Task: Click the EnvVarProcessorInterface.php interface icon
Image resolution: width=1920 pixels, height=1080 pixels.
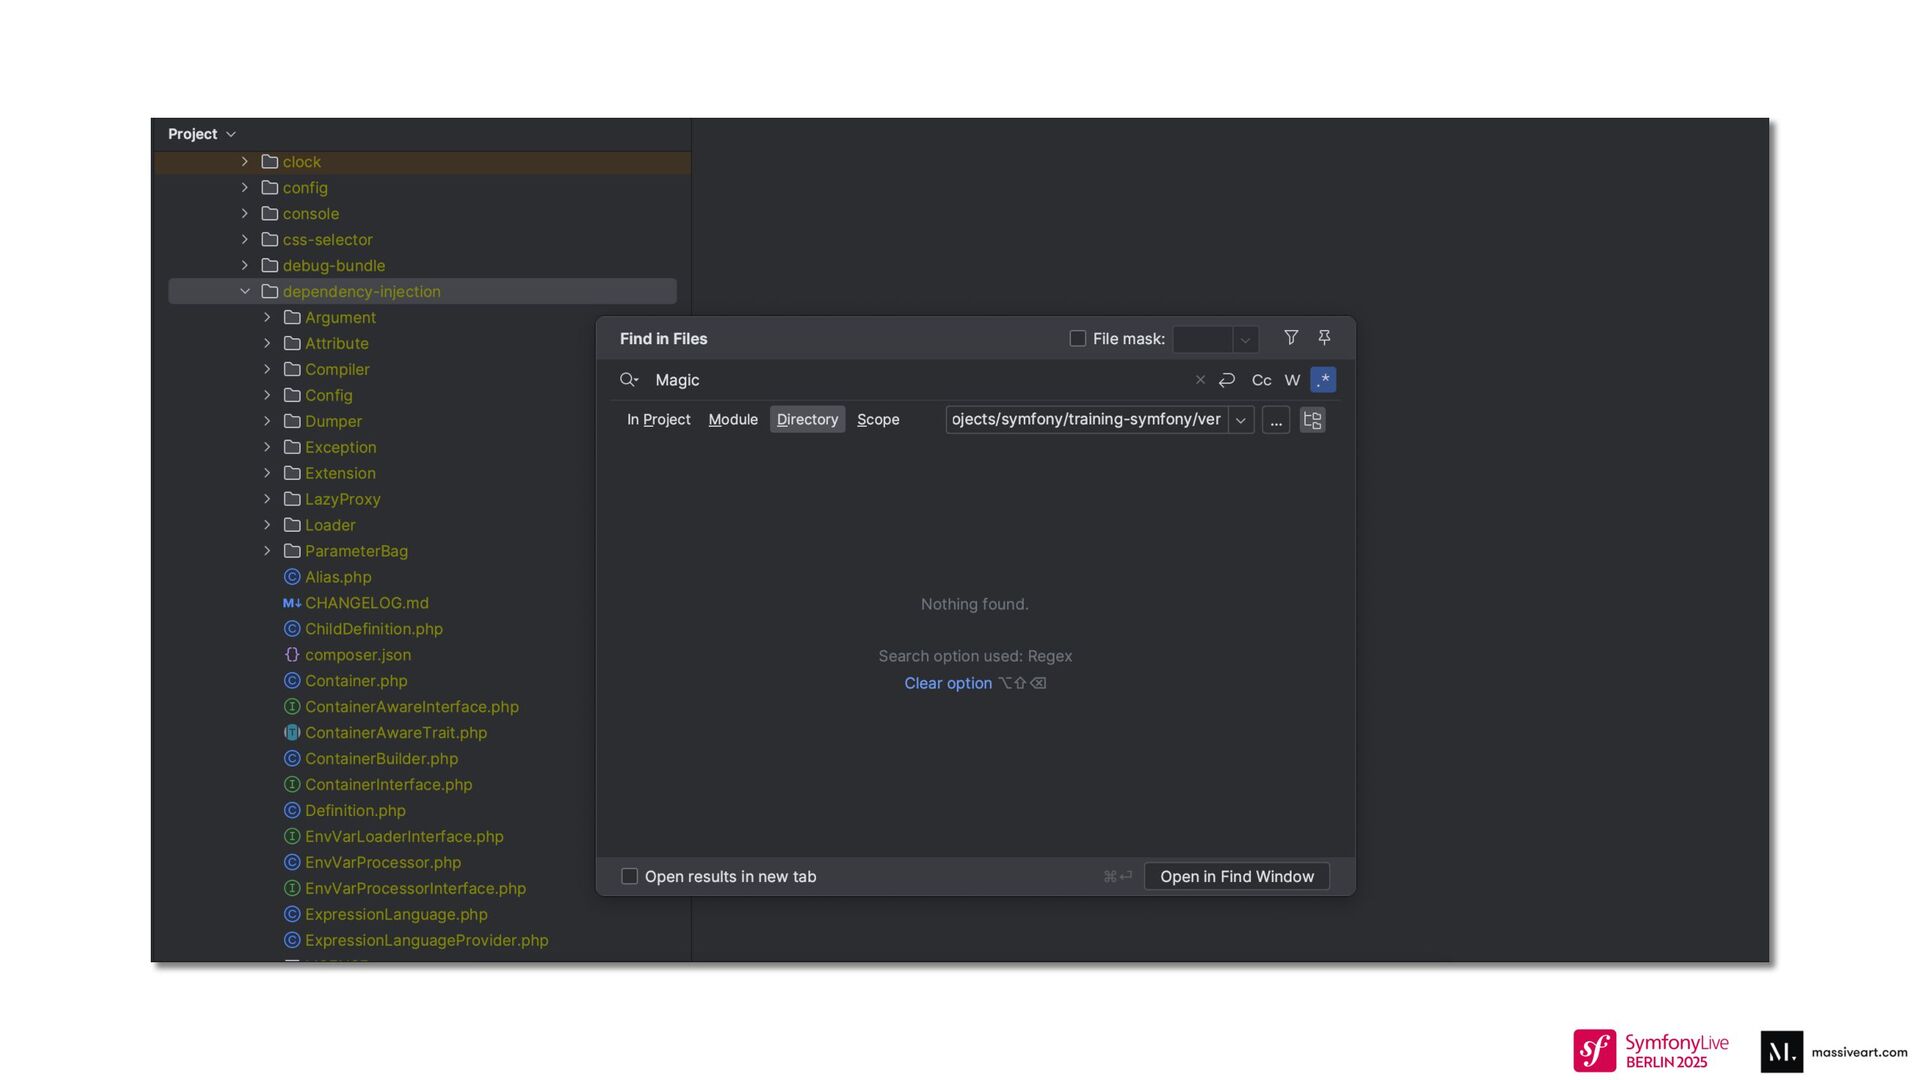Action: [292, 889]
